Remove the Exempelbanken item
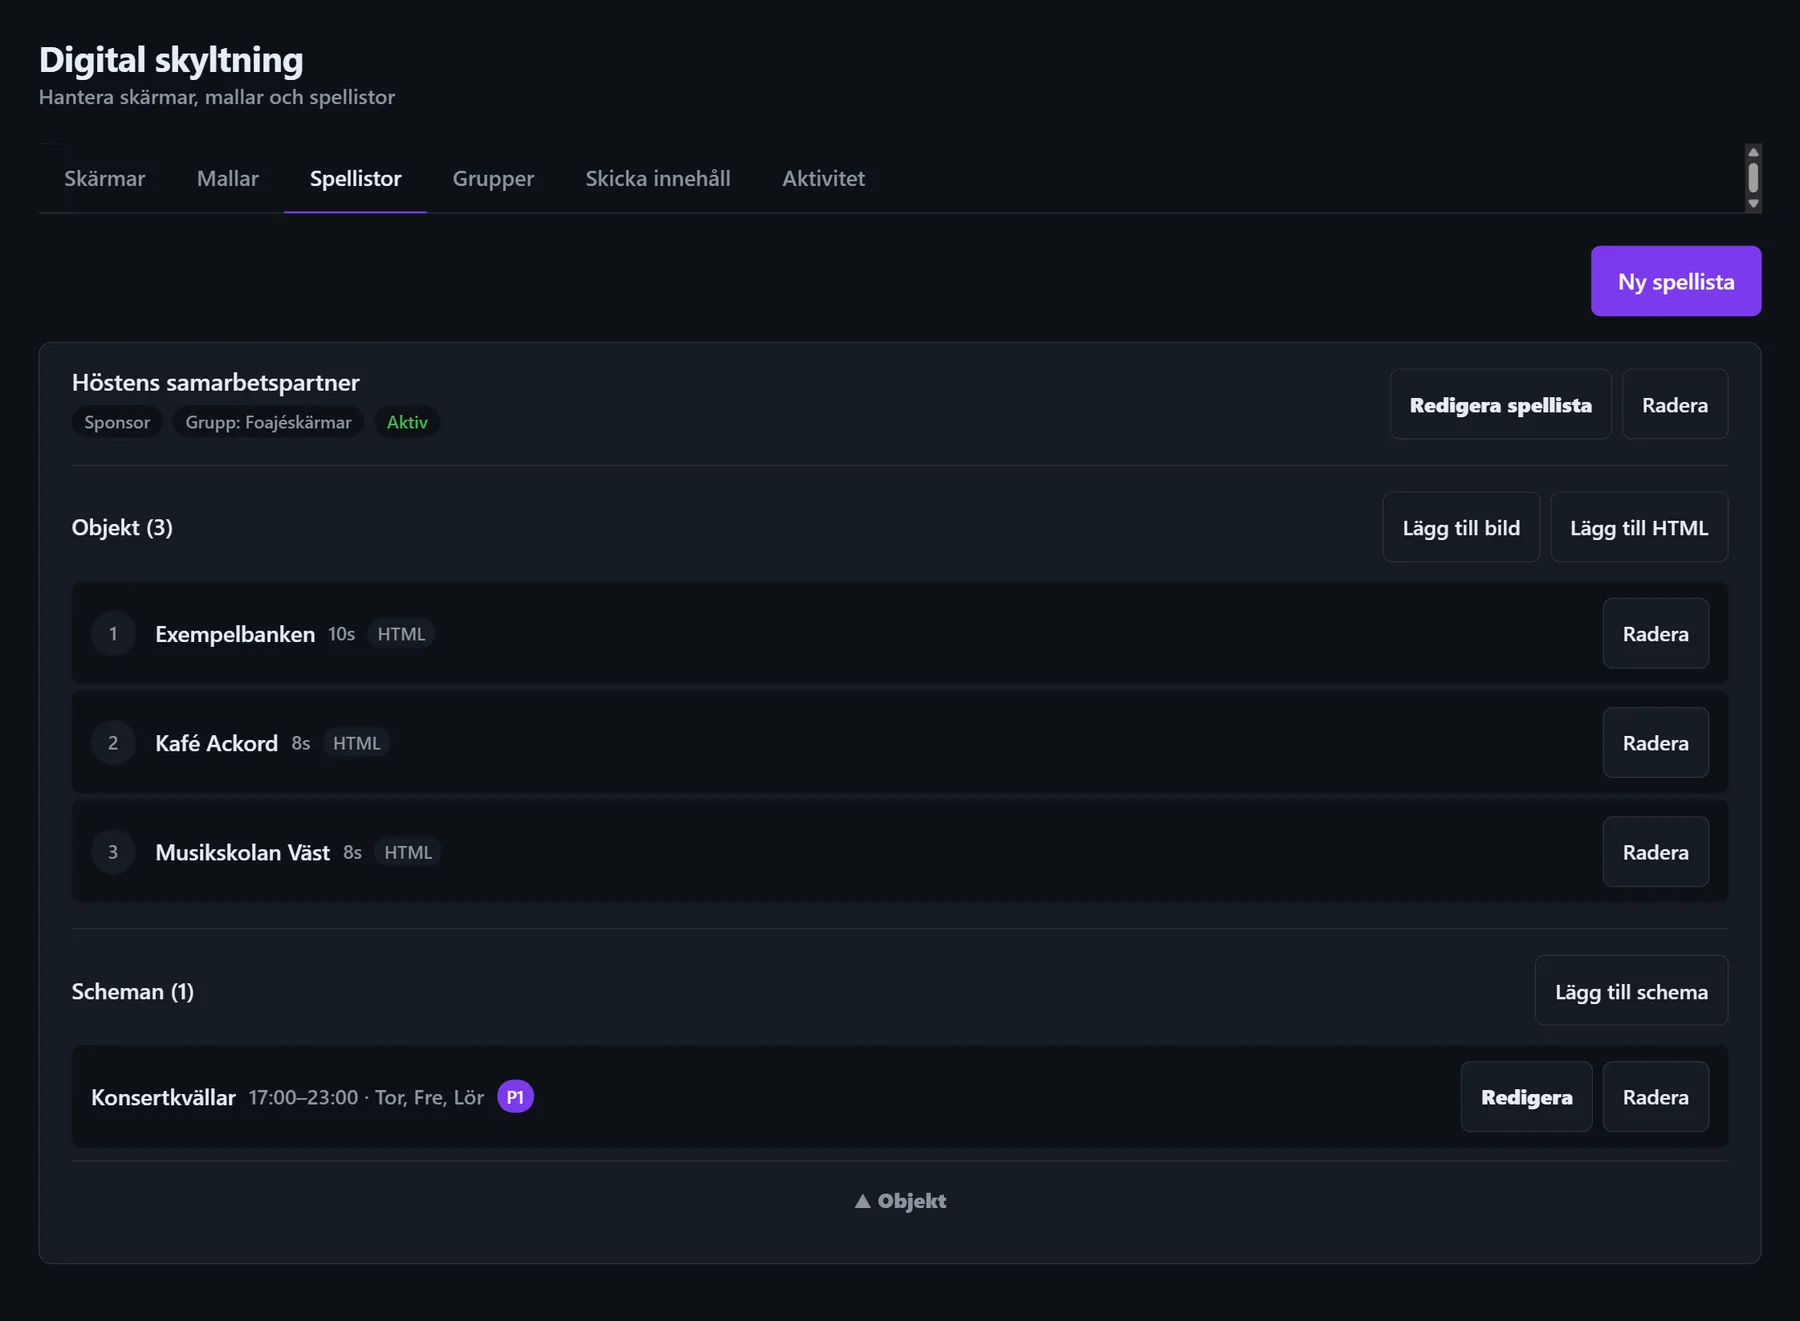This screenshot has width=1800, height=1321. pyautogui.click(x=1656, y=633)
